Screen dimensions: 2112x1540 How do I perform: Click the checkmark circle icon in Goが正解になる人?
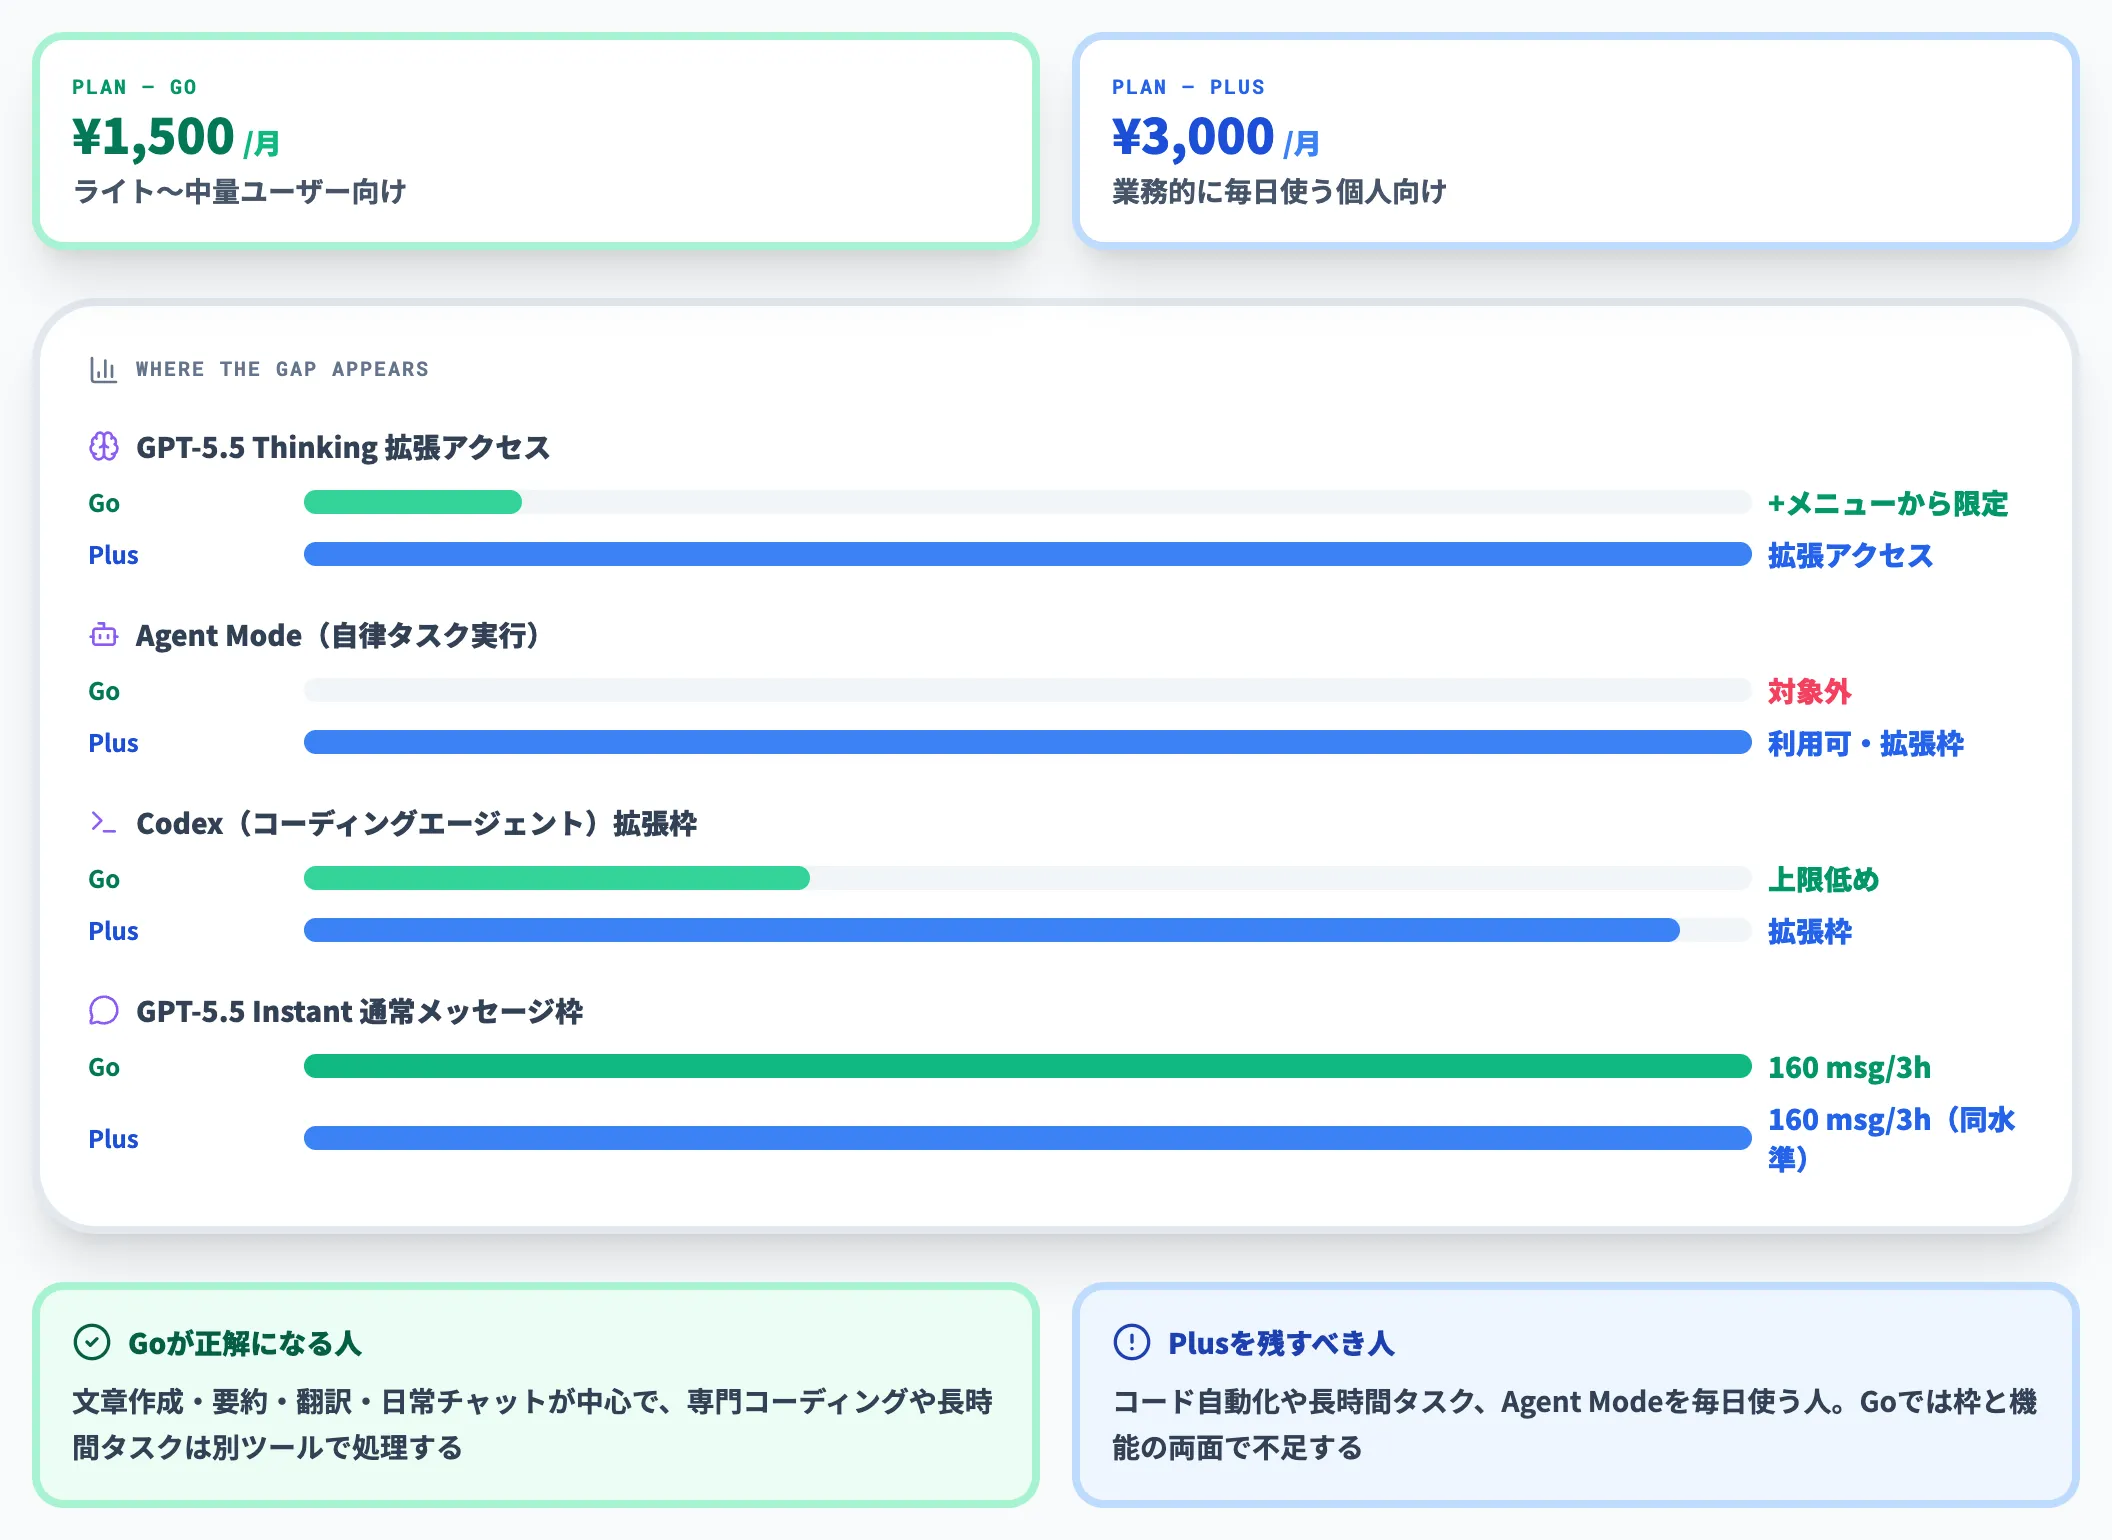pyautogui.click(x=92, y=1342)
